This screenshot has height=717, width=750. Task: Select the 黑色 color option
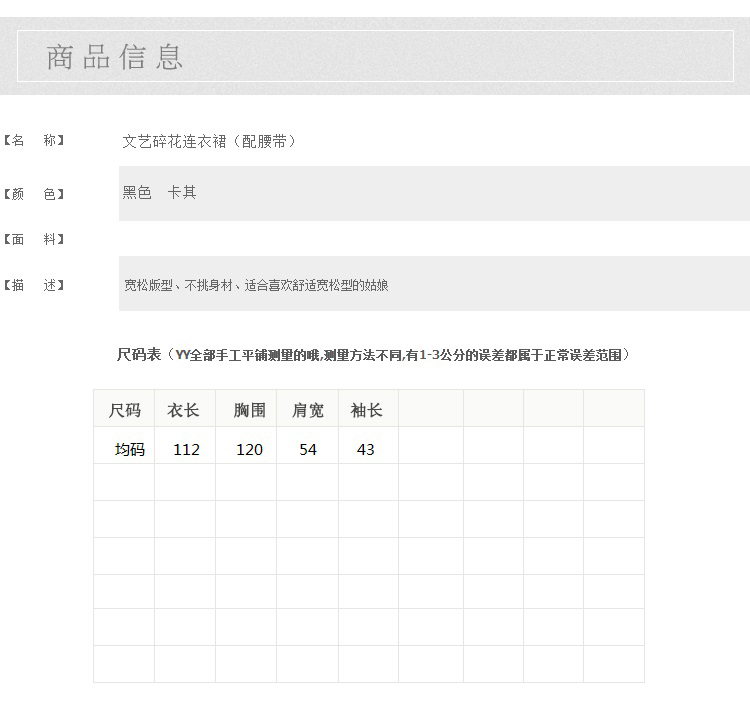tap(137, 193)
